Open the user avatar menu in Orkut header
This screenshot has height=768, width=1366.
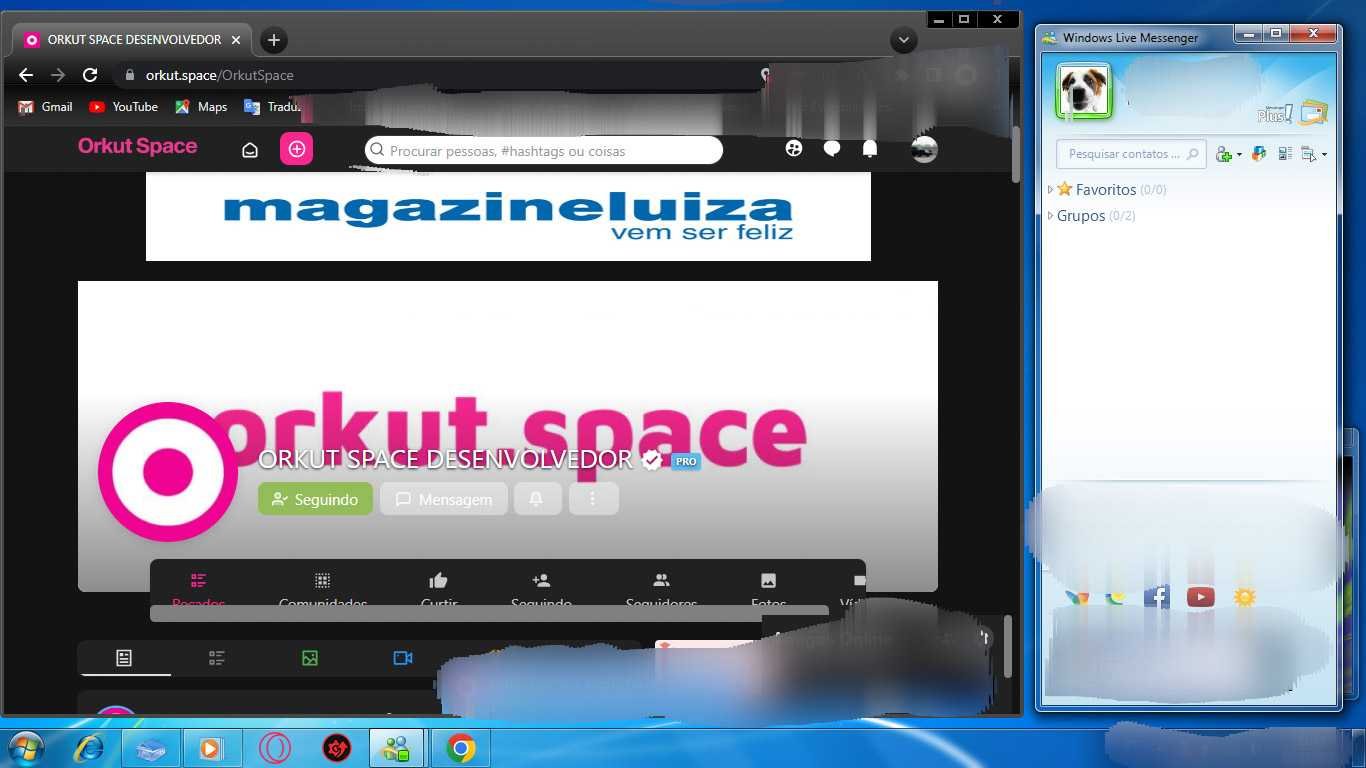pos(924,149)
